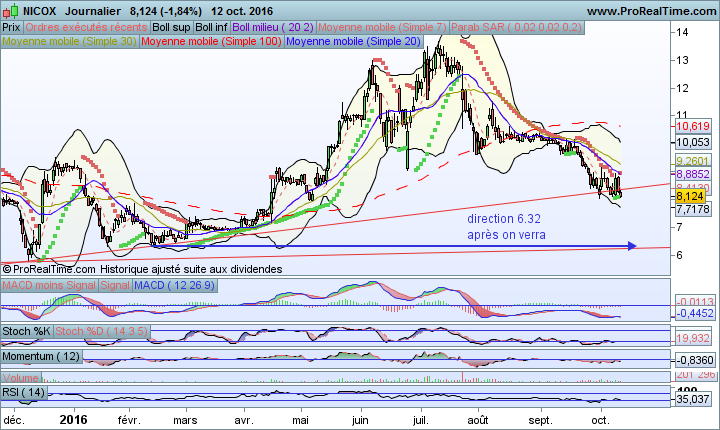Select Moyenne mobile (Simple 30) label
Image resolution: width=720 pixels, height=430 pixels.
coord(69,41)
